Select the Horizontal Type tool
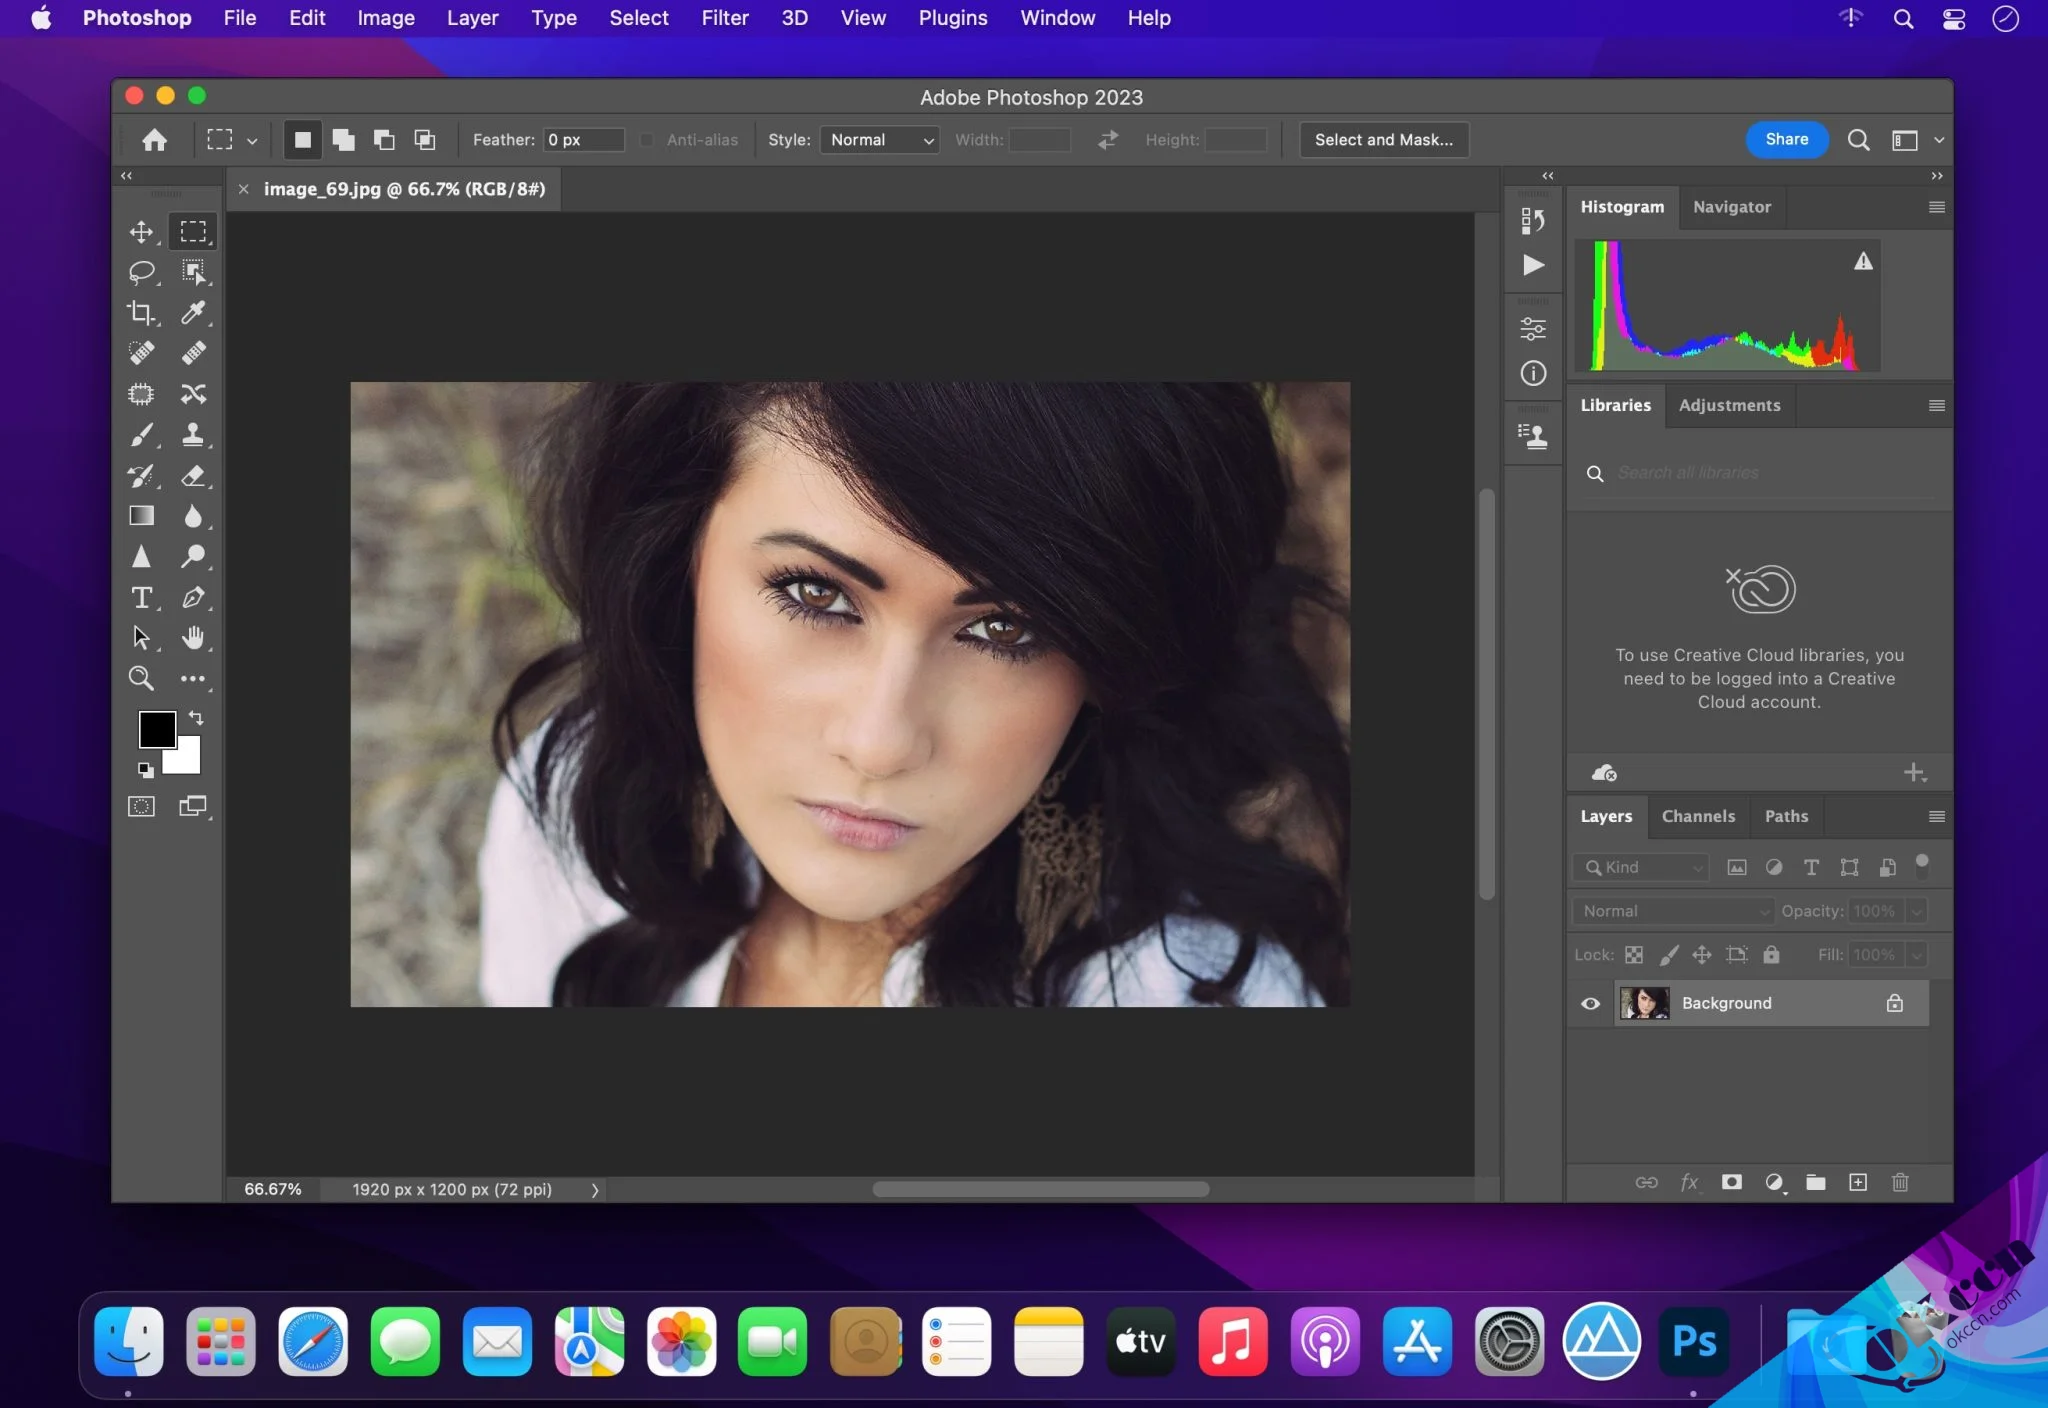The width and height of the screenshot is (2048, 1408). (141, 598)
